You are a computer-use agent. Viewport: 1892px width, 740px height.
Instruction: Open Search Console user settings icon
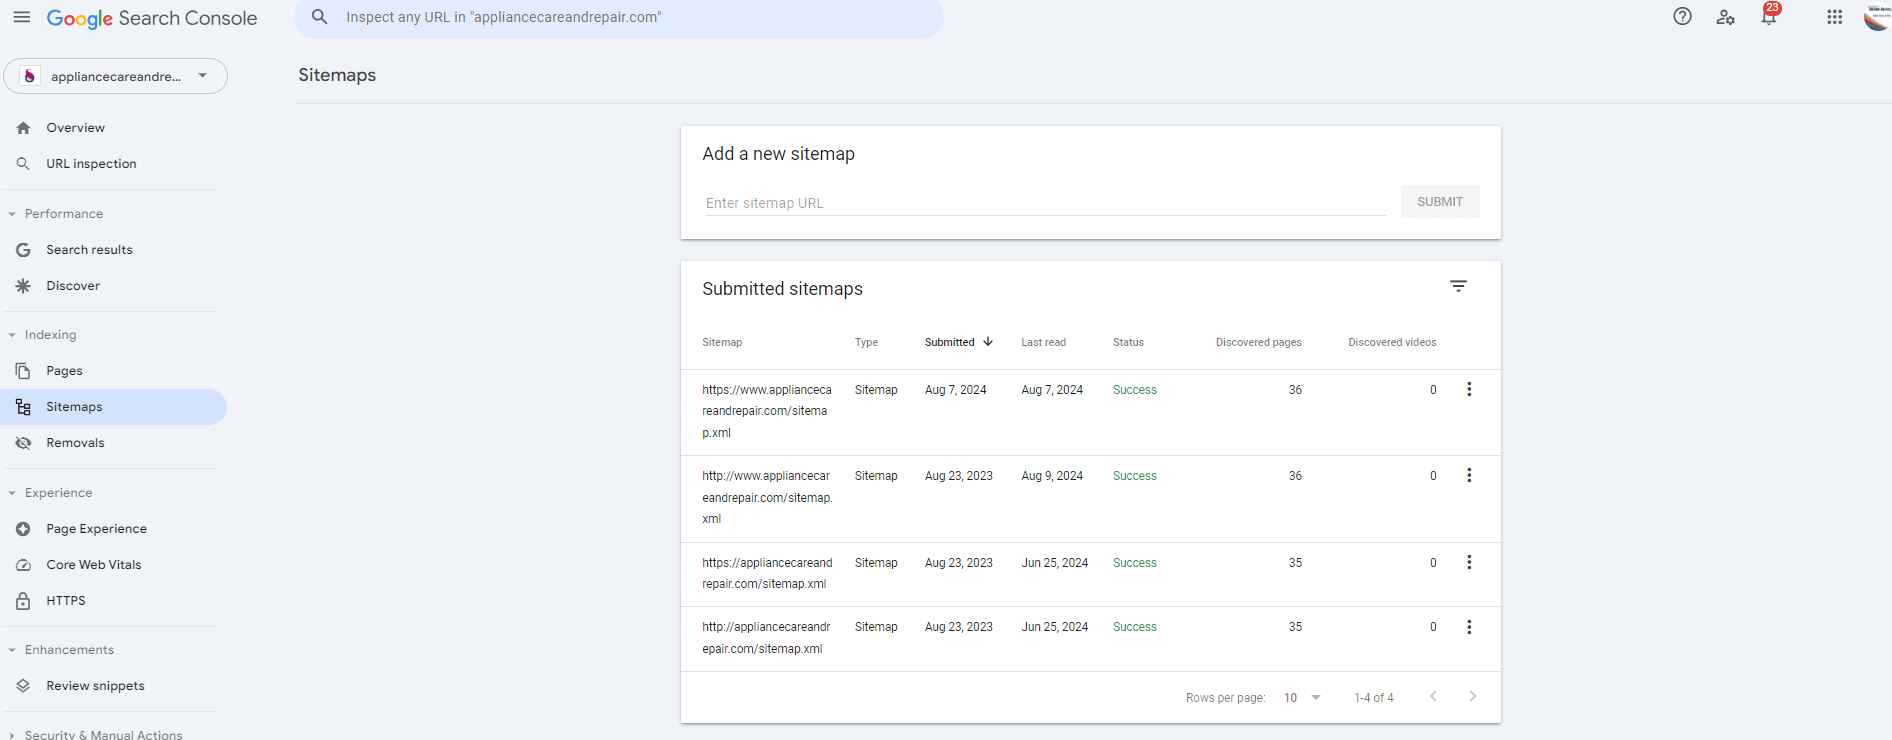[1725, 17]
